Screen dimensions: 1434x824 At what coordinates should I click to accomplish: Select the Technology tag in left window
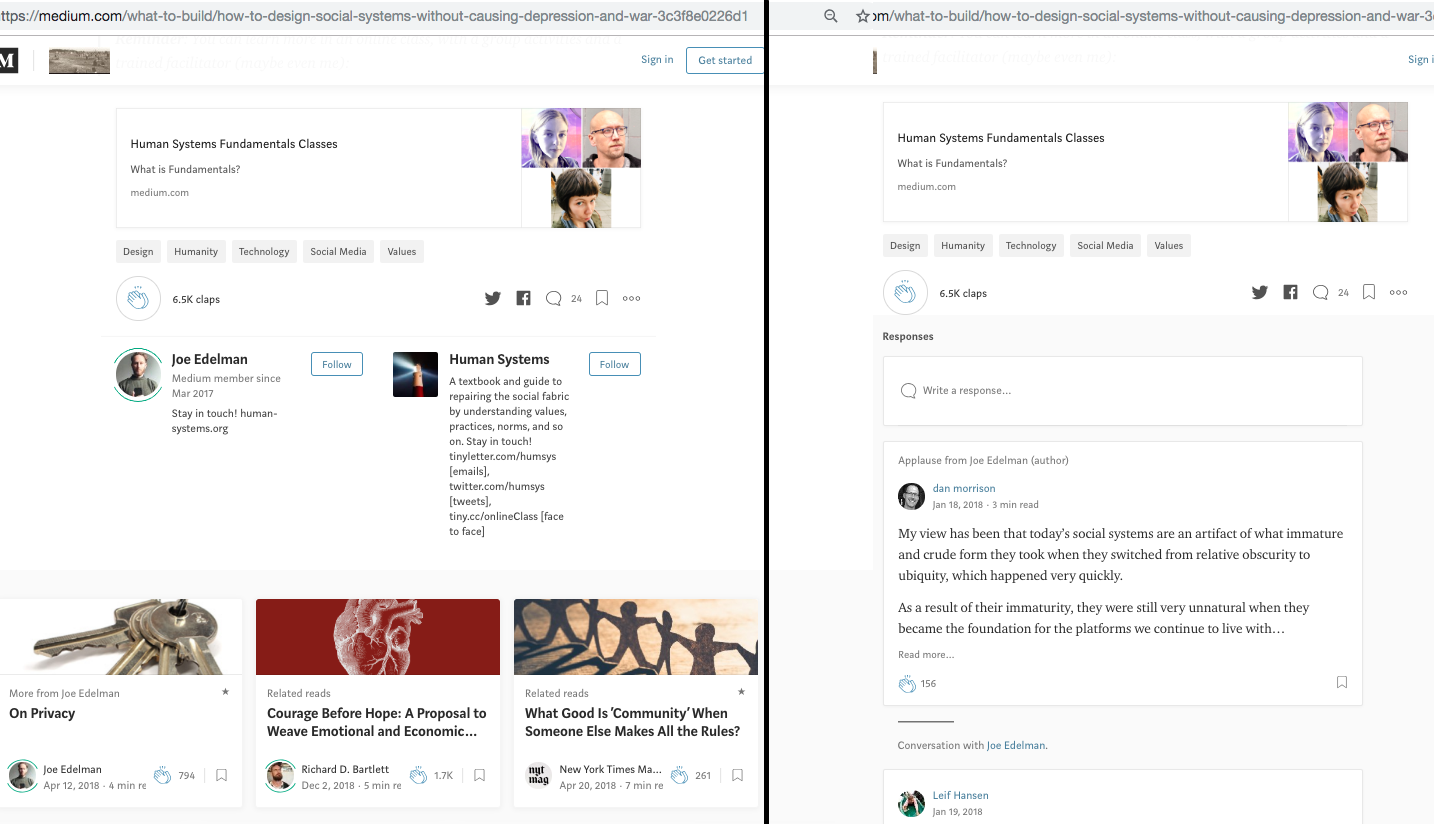tap(264, 252)
